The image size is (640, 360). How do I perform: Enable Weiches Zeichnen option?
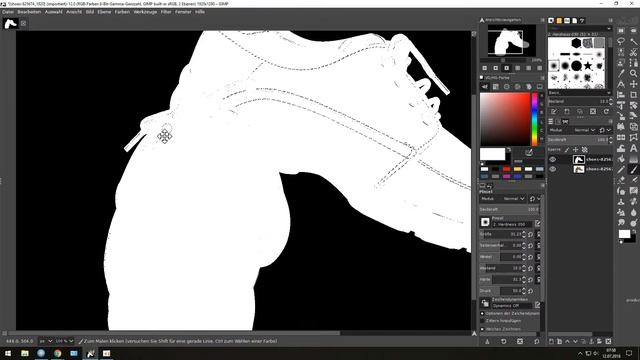[x=482, y=329]
